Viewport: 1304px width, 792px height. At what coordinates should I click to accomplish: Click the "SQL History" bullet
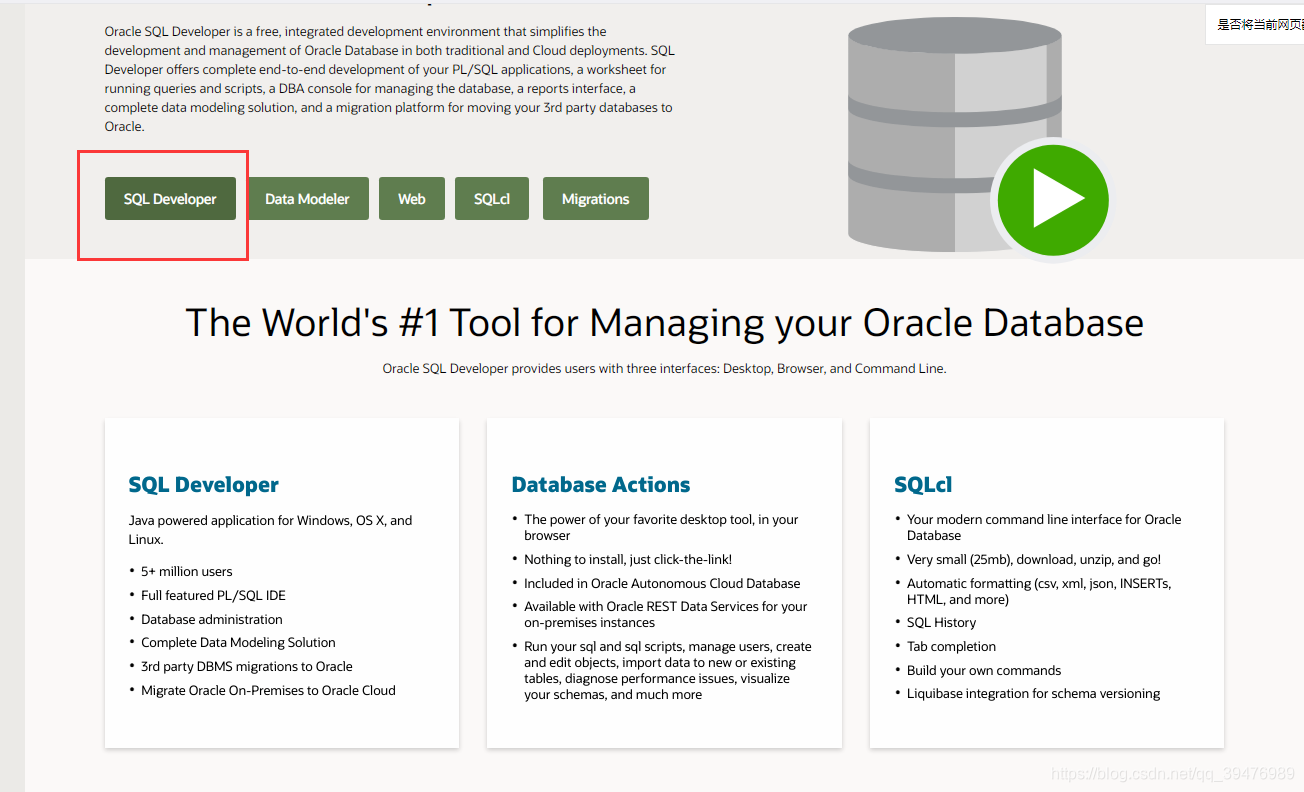point(941,622)
